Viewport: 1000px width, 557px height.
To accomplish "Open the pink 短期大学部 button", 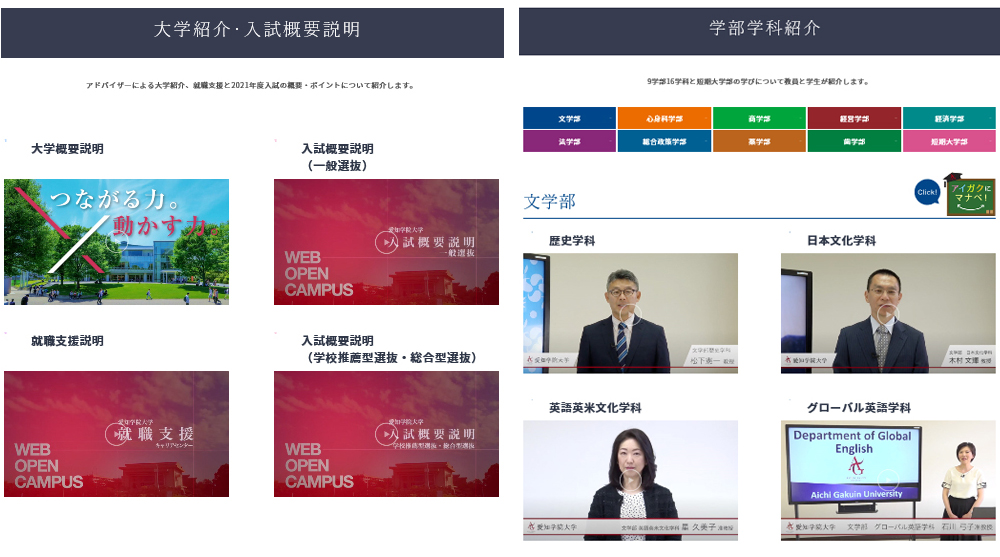I will click(x=949, y=141).
